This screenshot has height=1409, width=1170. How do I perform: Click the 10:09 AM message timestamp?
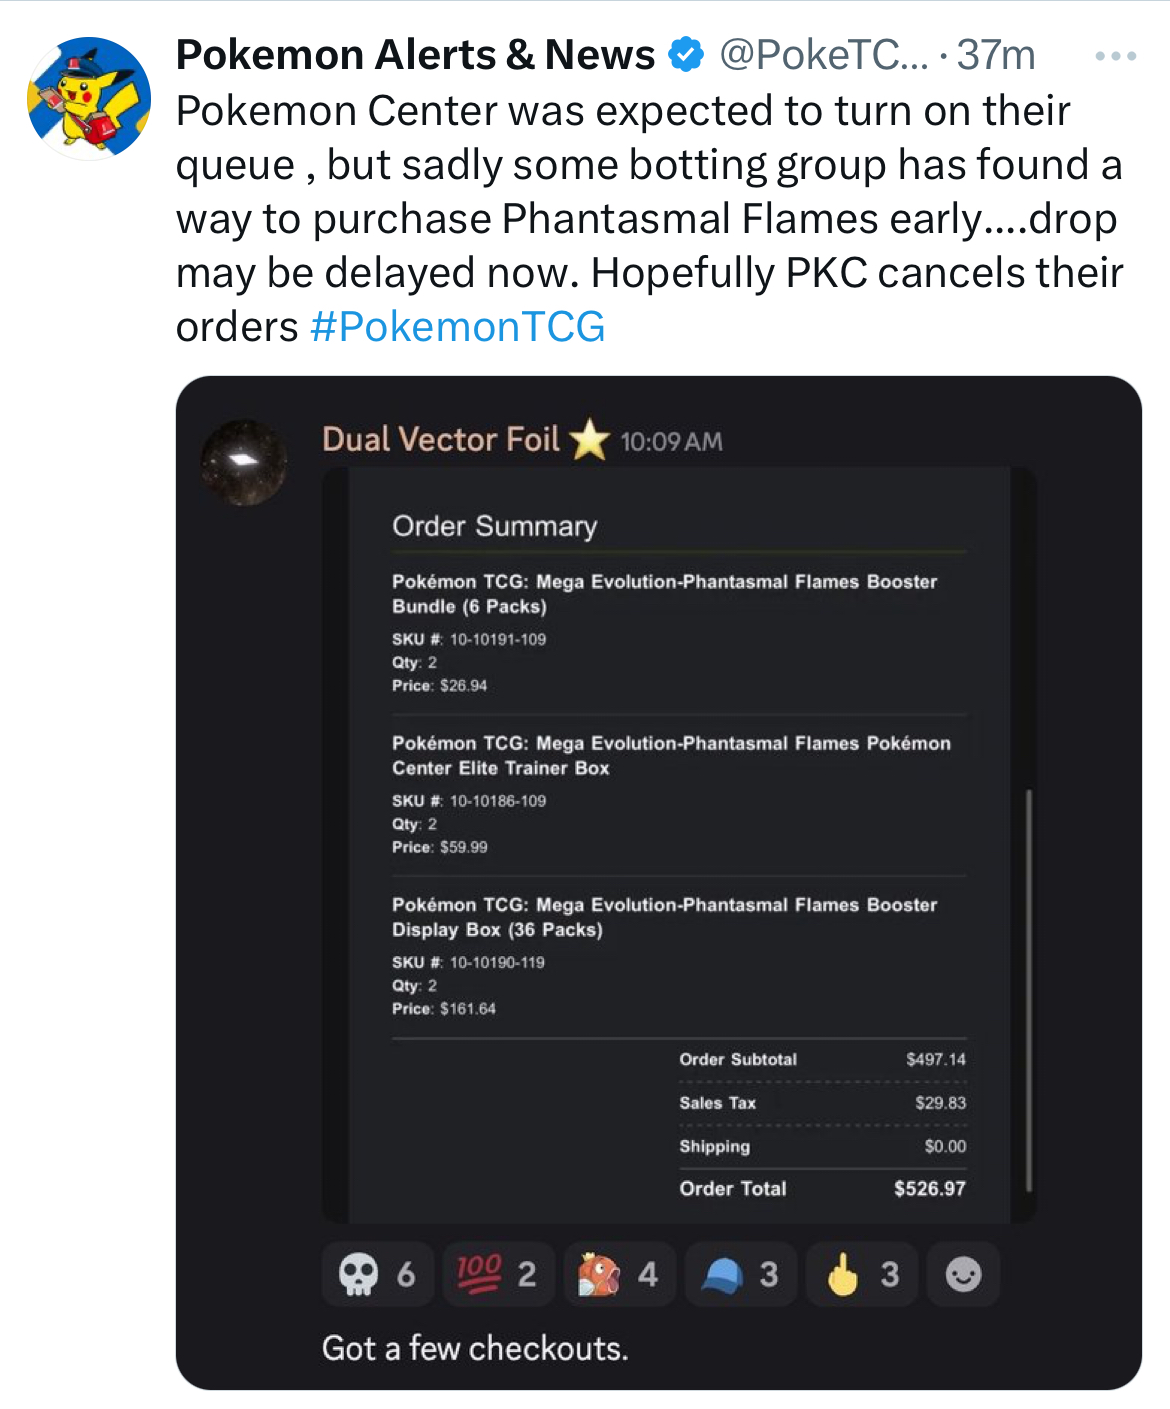pyautogui.click(x=671, y=442)
